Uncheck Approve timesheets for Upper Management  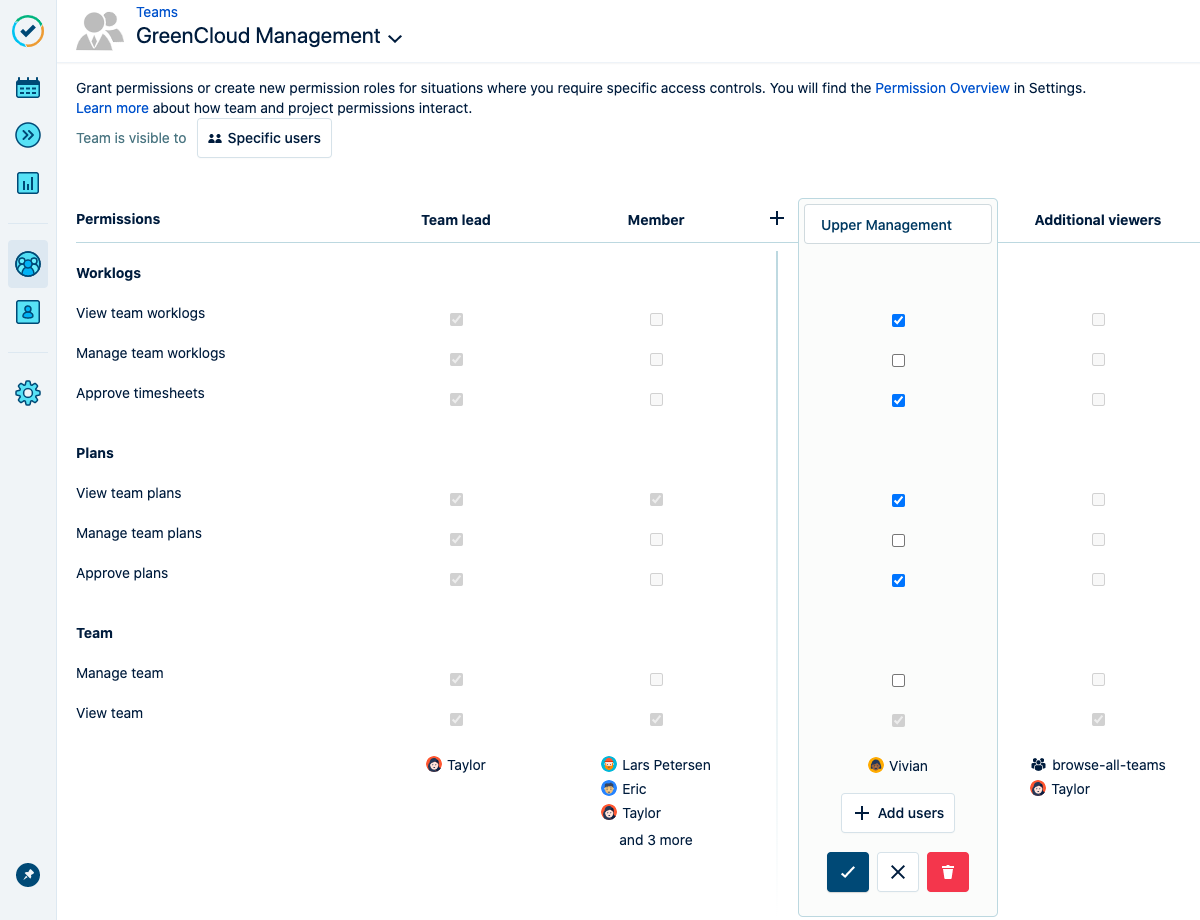[x=898, y=400]
